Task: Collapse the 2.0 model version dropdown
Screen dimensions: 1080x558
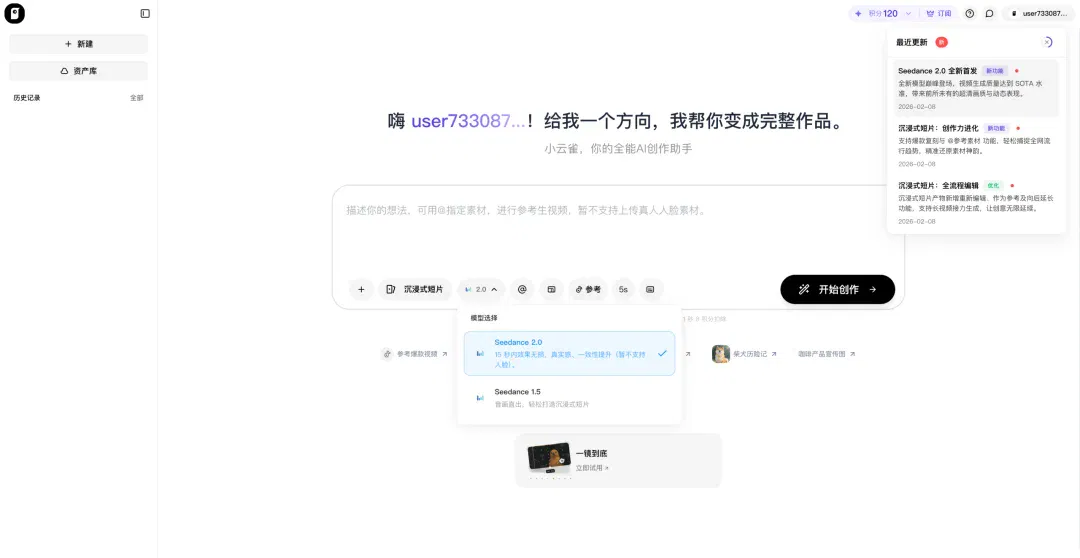Action: 481,289
